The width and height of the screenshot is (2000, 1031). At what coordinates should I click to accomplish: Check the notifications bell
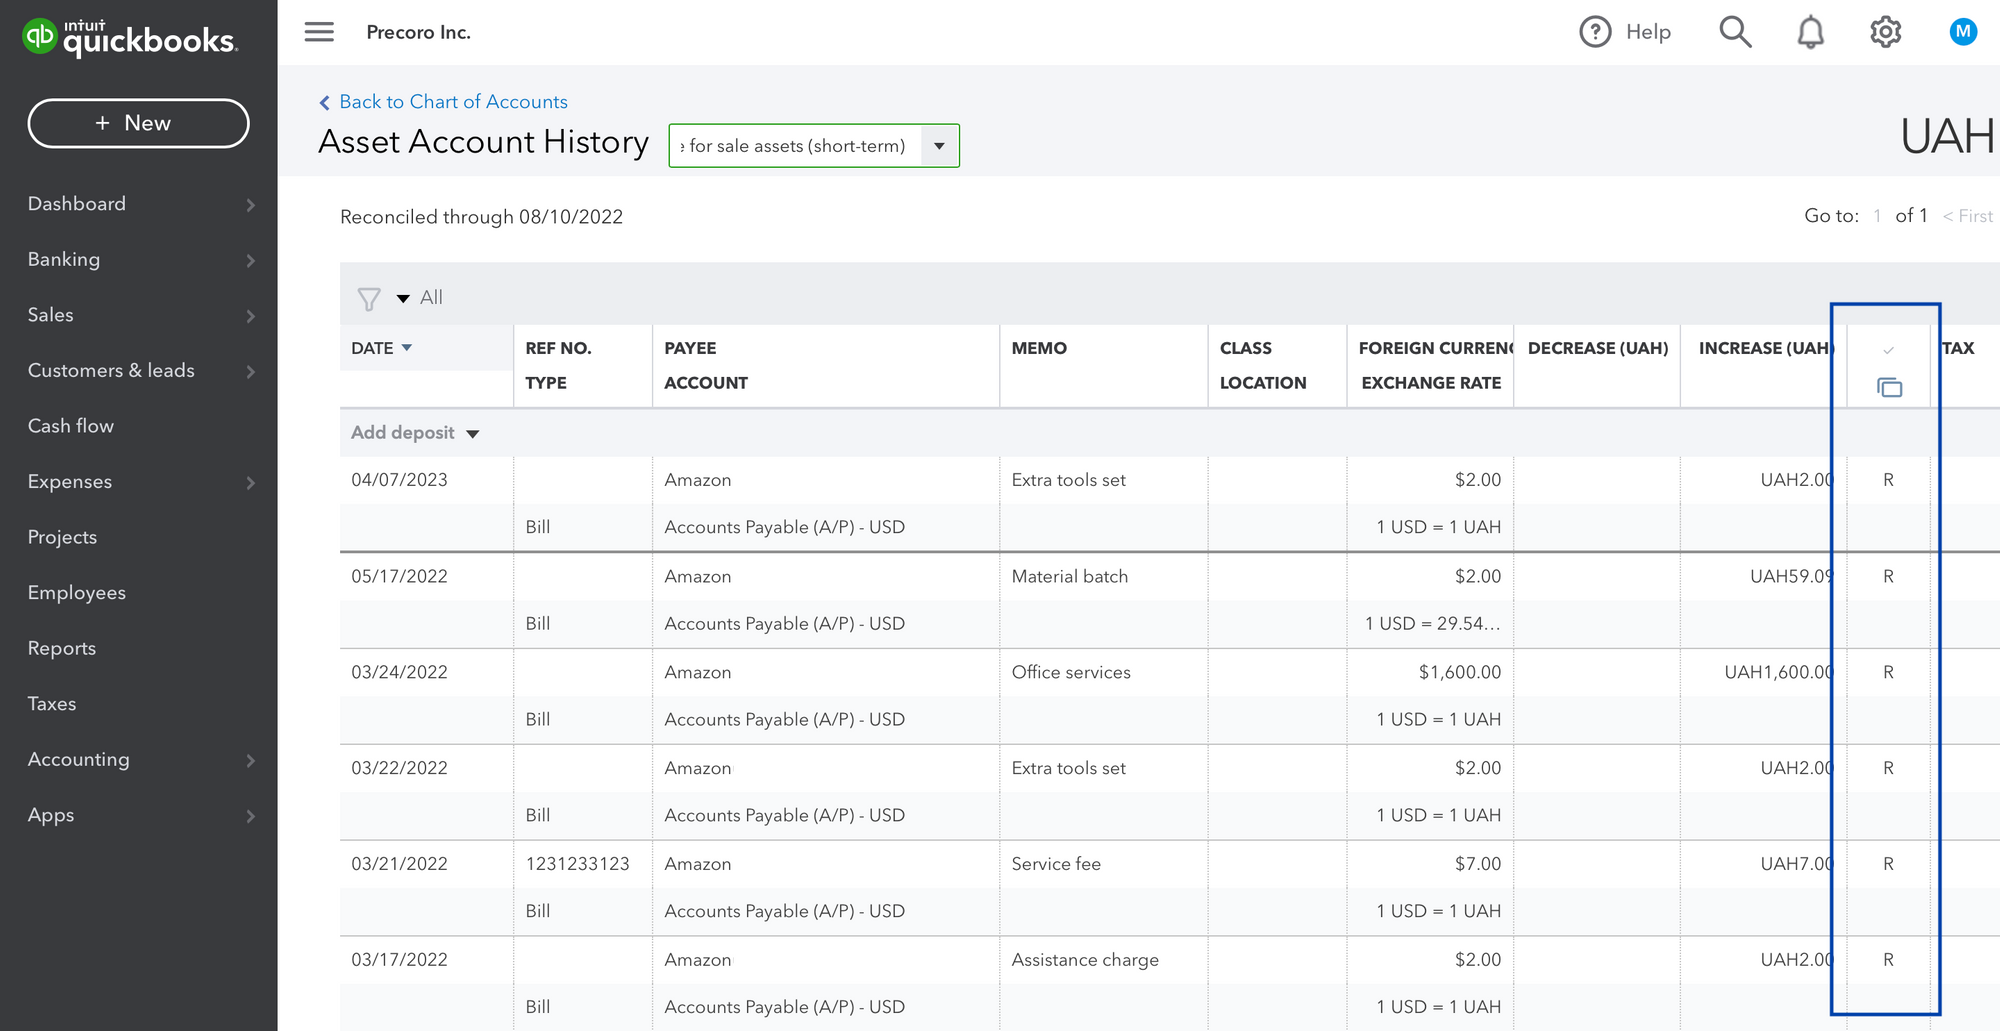(x=1811, y=31)
